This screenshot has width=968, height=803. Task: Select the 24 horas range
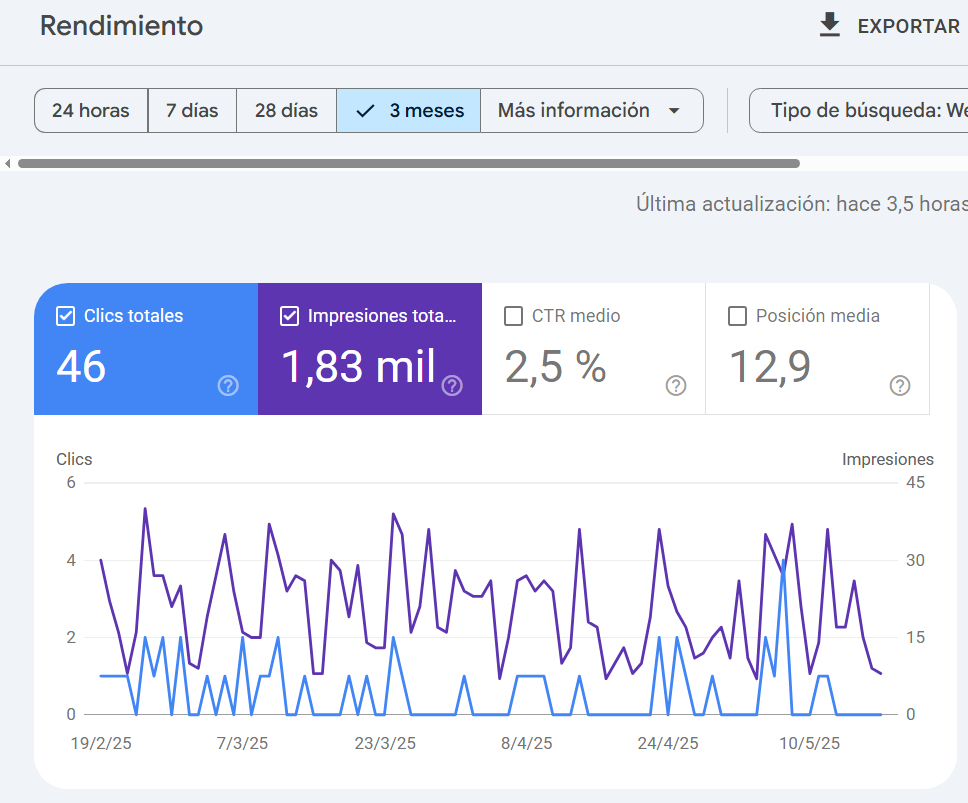91,110
